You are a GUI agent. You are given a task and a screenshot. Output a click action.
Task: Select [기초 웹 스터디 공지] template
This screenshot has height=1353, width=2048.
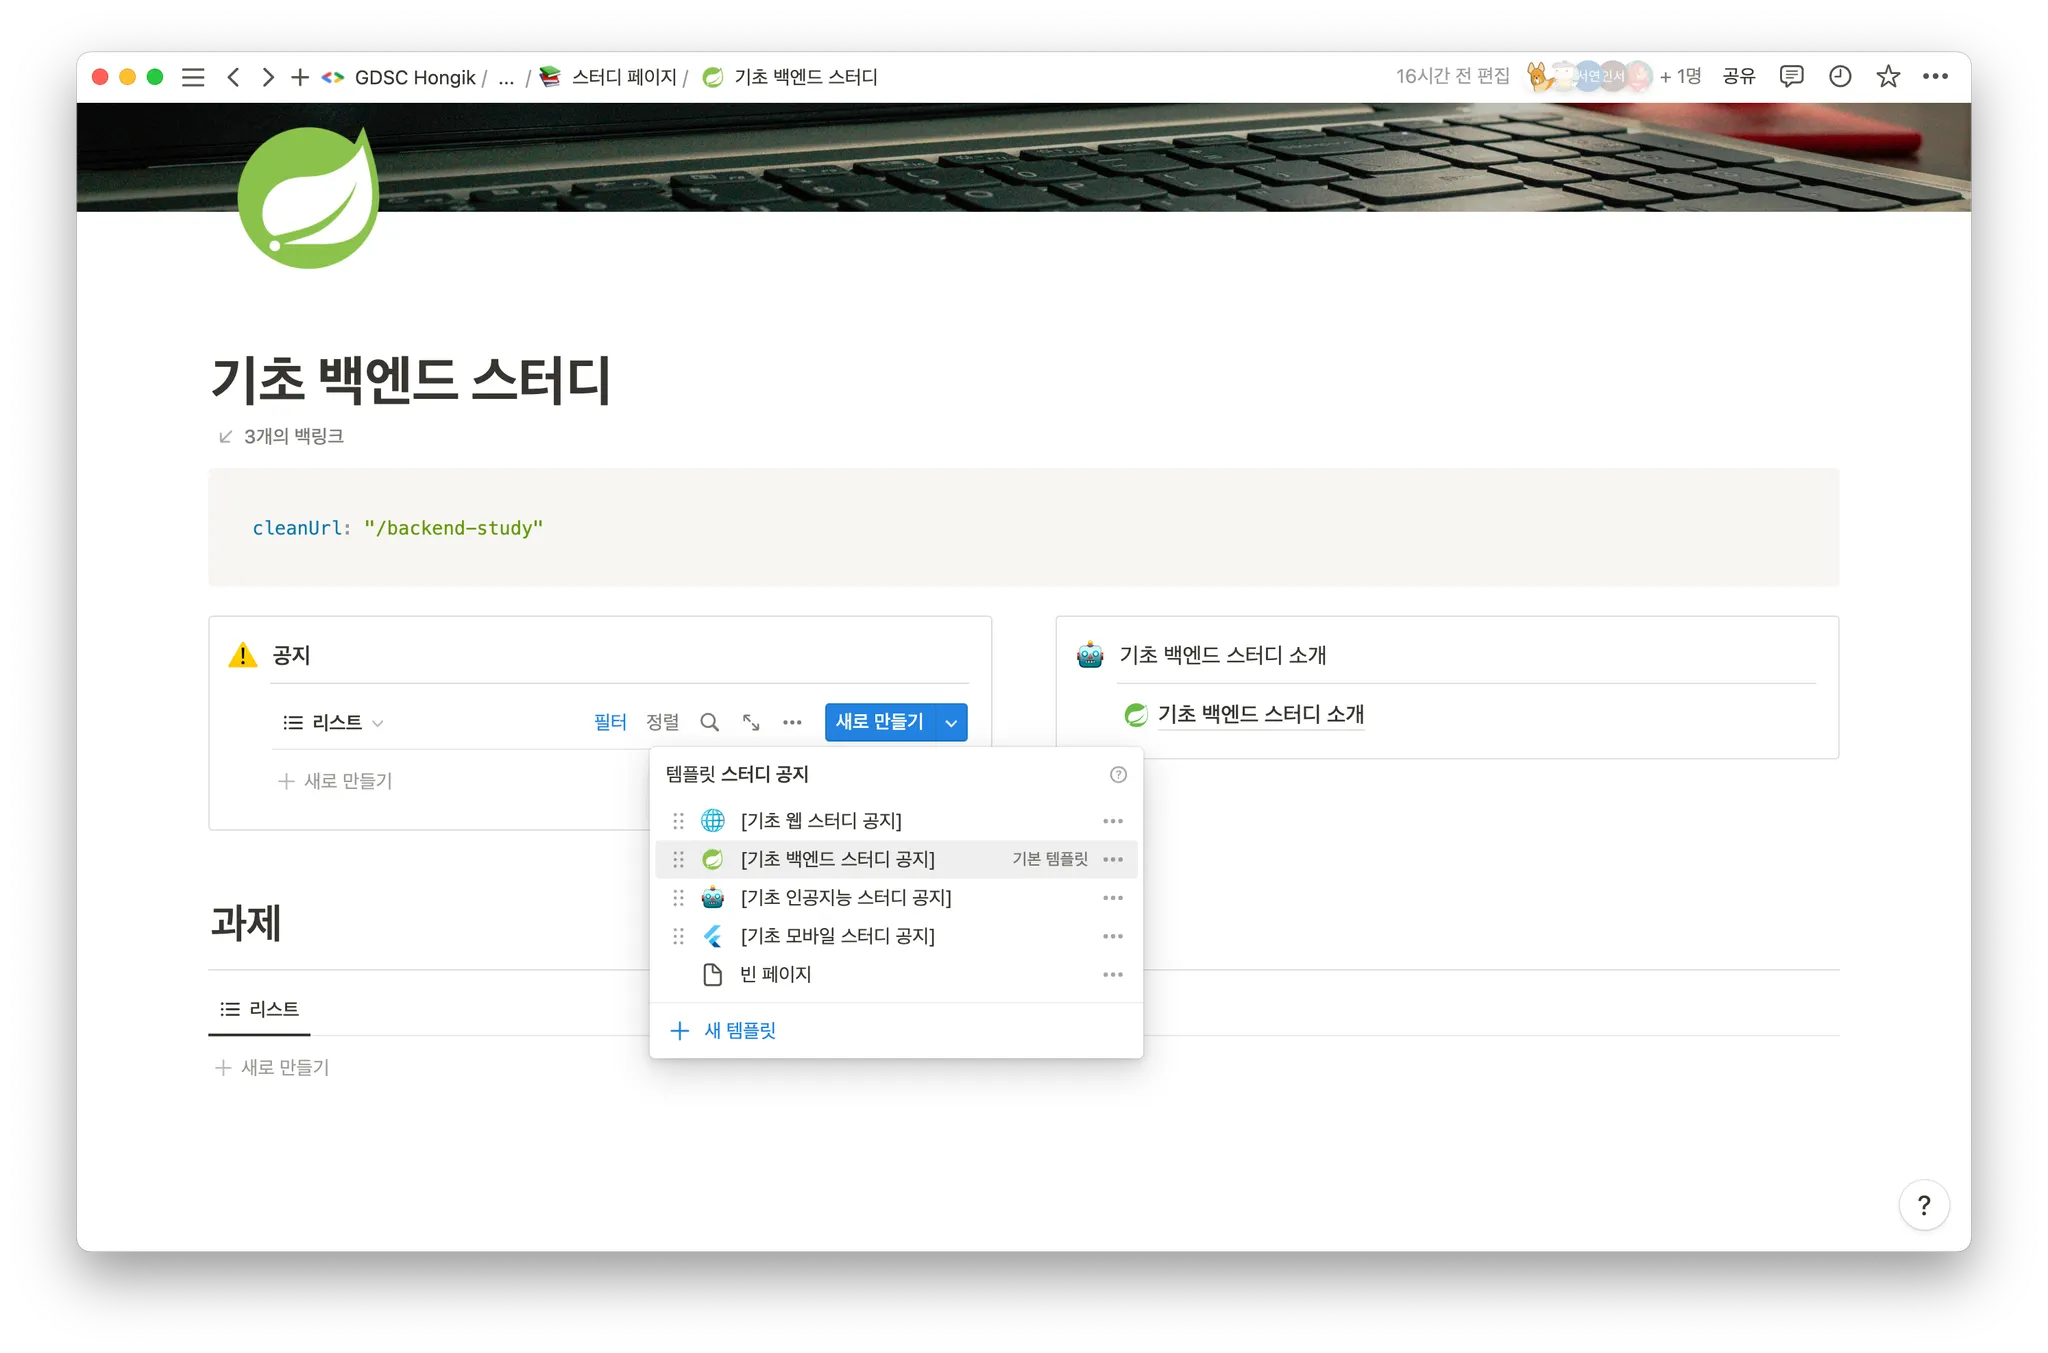click(820, 821)
